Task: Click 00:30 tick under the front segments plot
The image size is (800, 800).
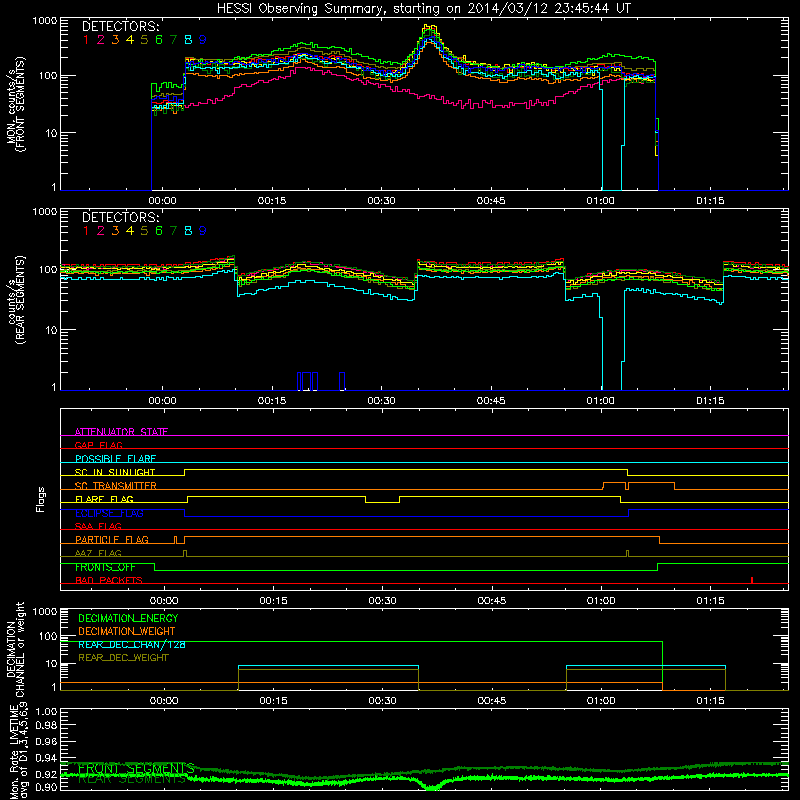Action: (x=381, y=201)
